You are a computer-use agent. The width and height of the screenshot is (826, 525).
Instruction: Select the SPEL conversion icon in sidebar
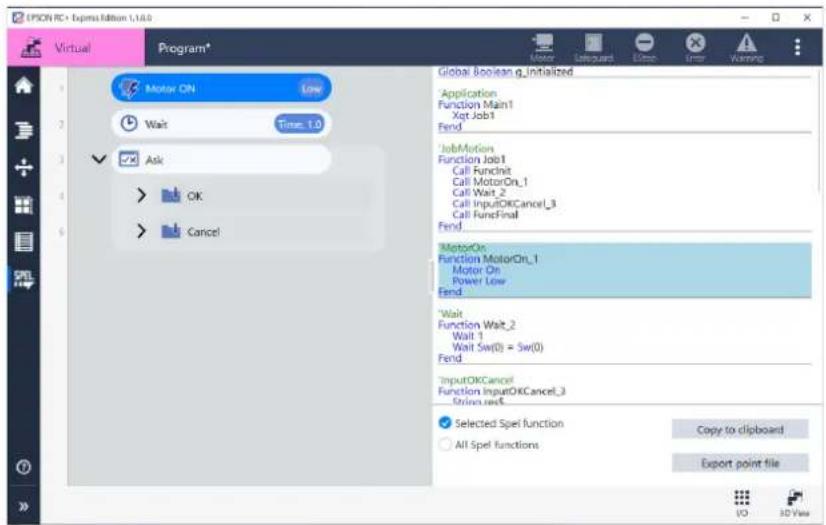[x=23, y=279]
